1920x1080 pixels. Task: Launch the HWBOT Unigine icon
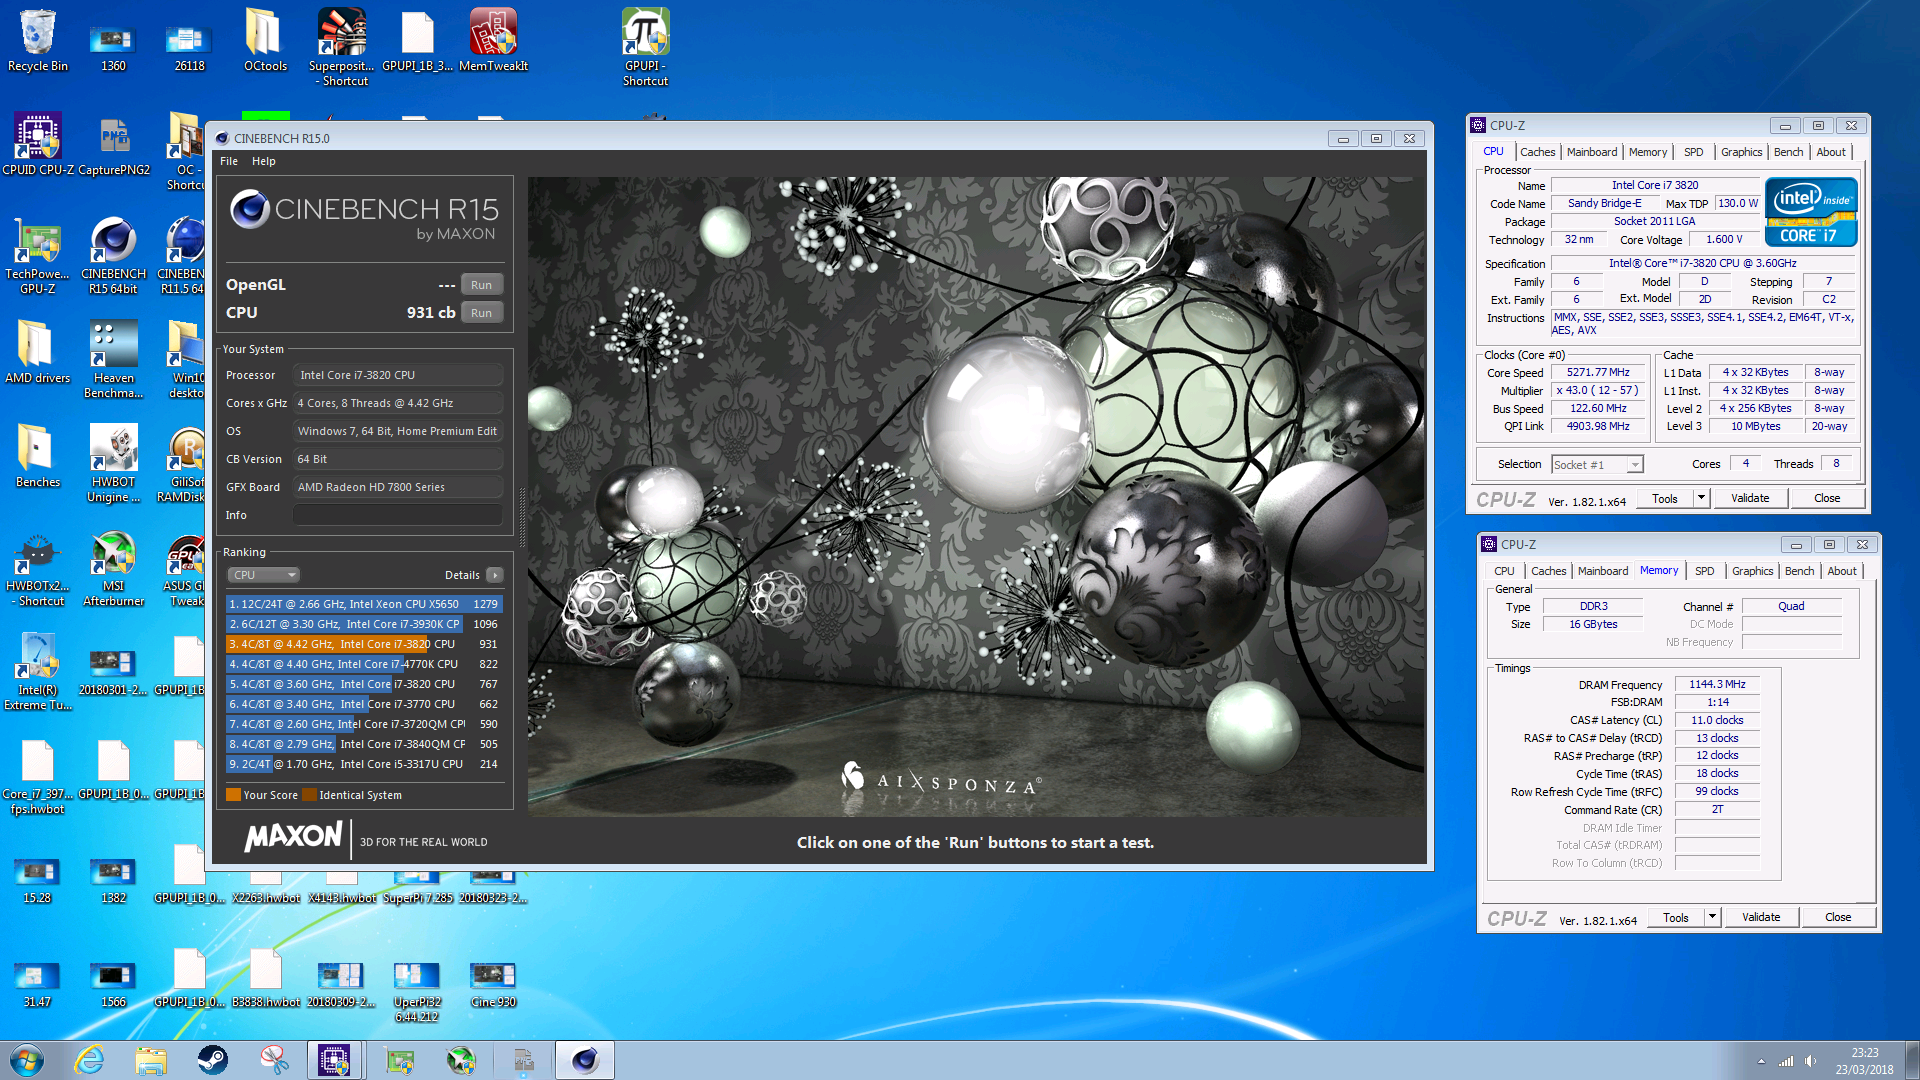pyautogui.click(x=114, y=463)
